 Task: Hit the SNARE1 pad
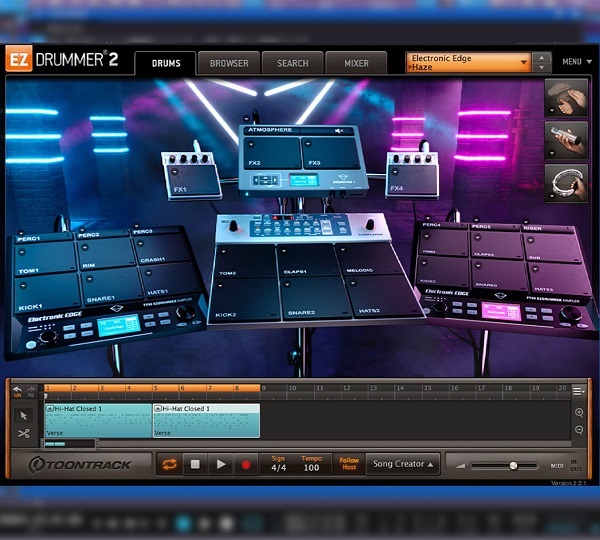[x=112, y=285]
